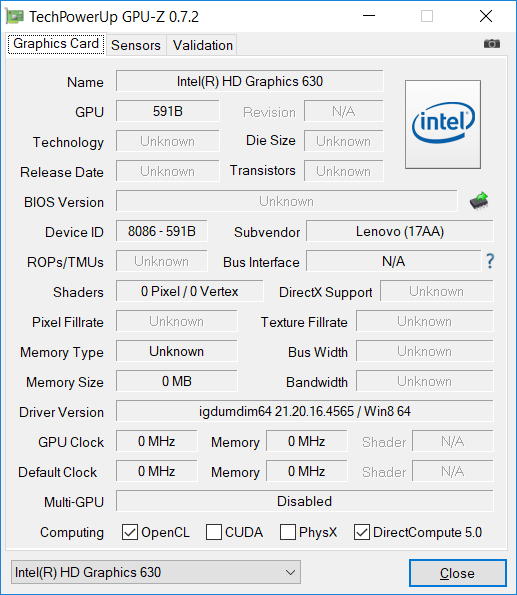Minimize the GPU-Z window

click(x=369, y=16)
